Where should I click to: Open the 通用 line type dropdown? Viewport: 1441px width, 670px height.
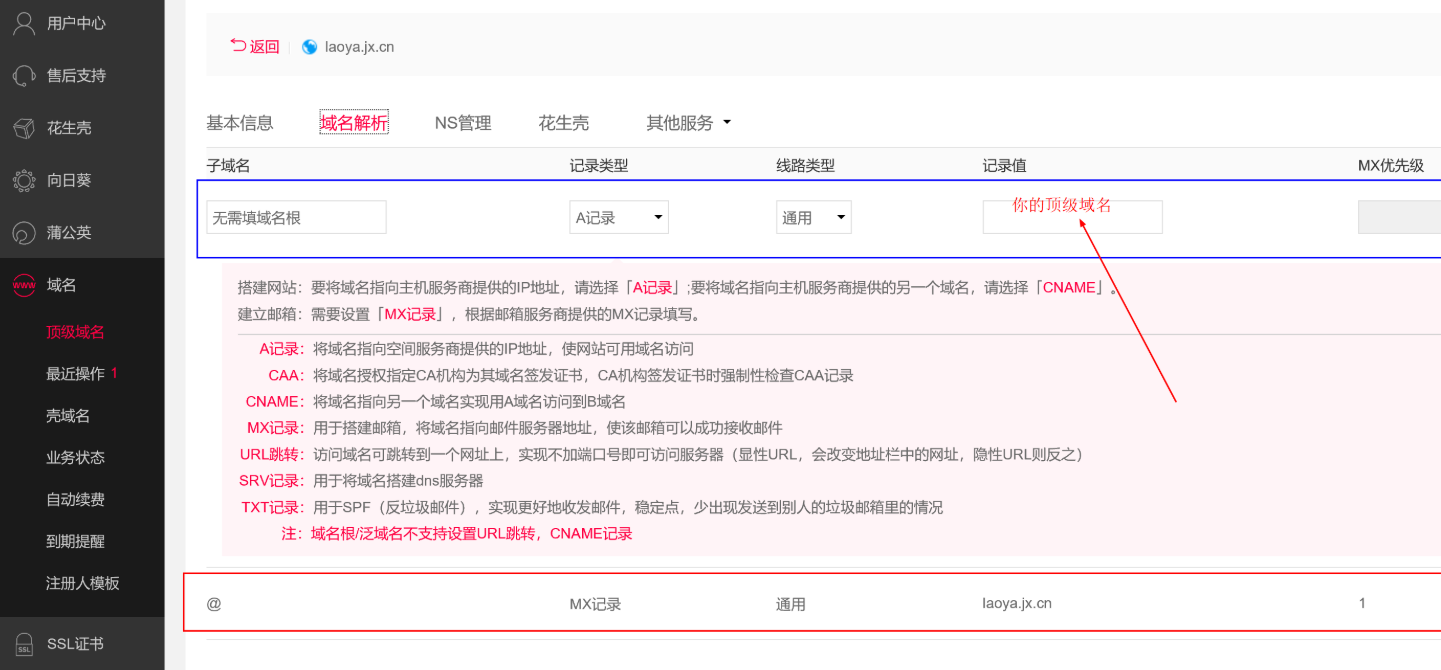(x=813, y=217)
